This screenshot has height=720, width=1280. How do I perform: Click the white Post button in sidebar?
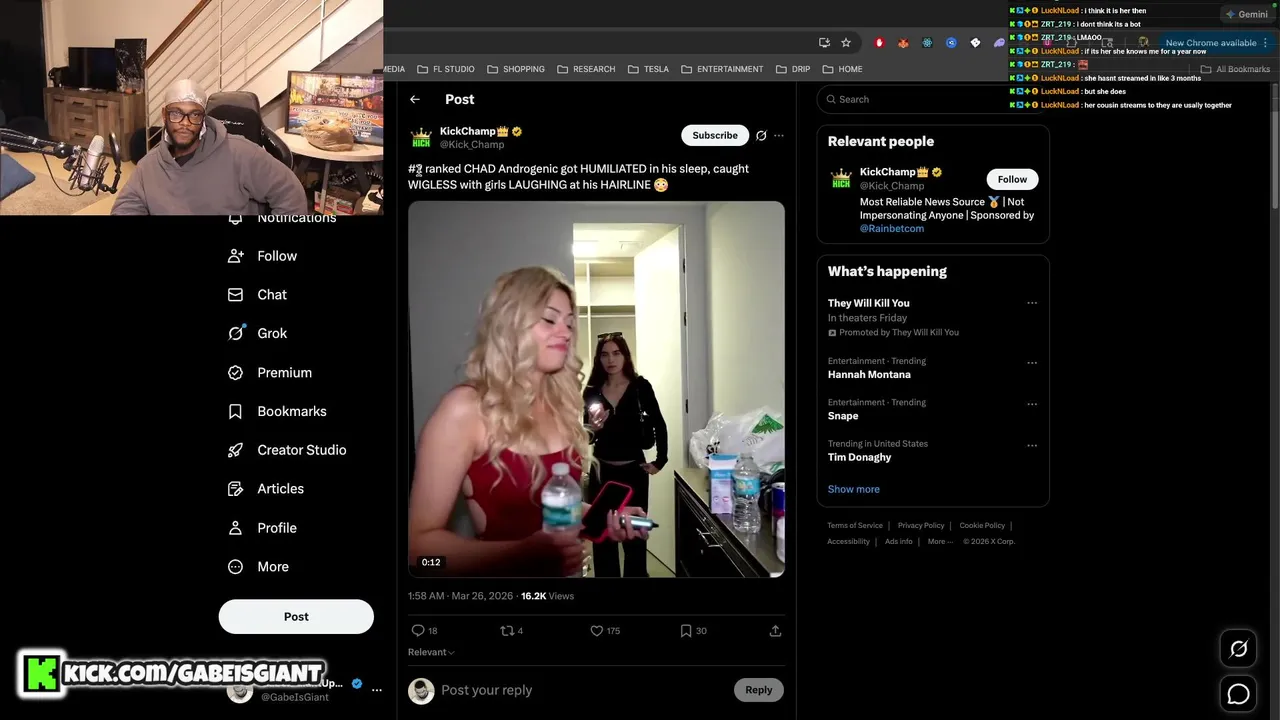(296, 617)
